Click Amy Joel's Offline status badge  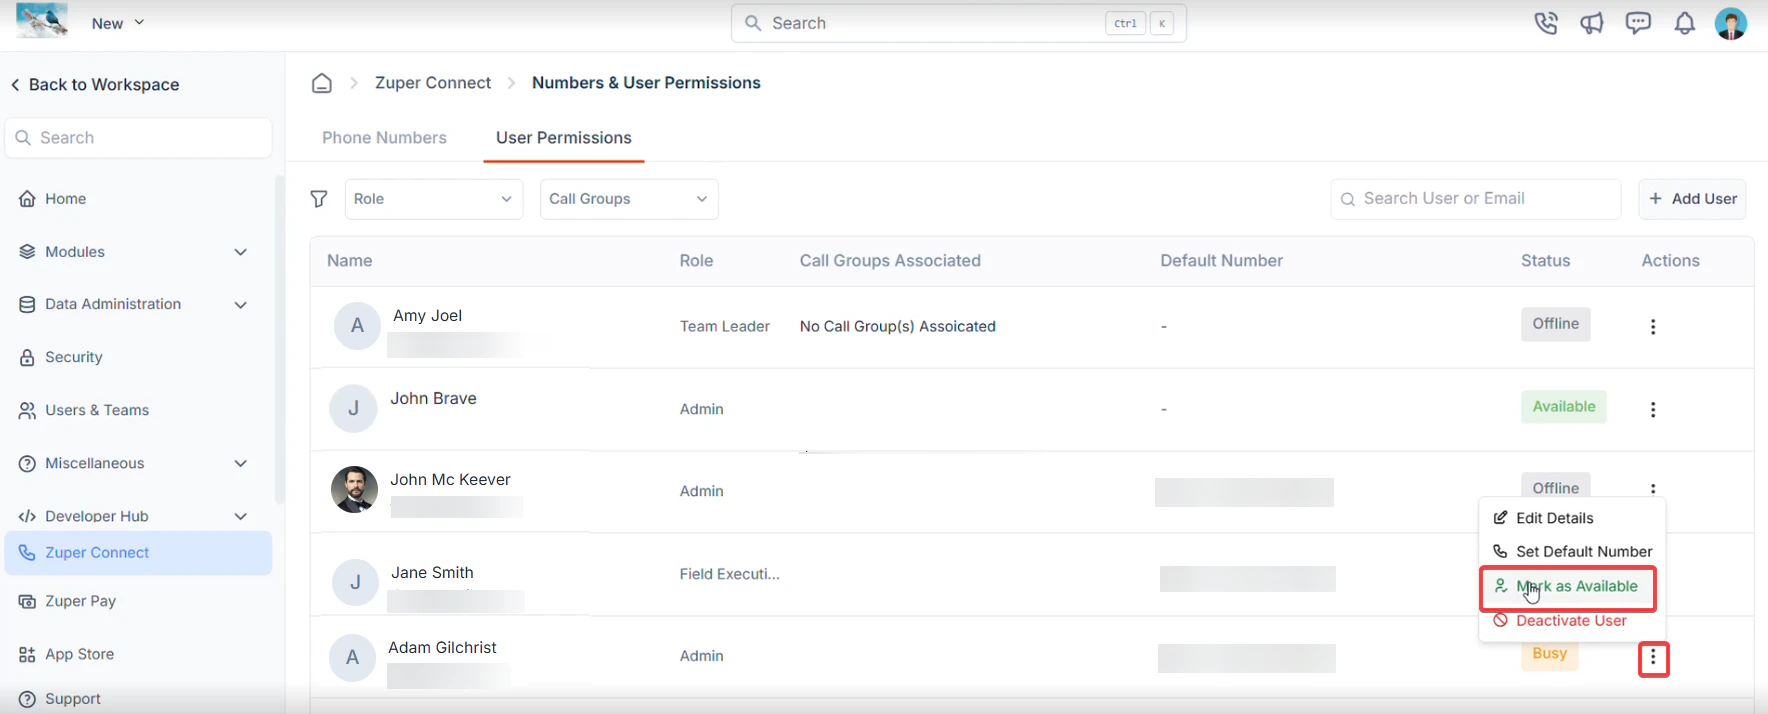[x=1556, y=324]
